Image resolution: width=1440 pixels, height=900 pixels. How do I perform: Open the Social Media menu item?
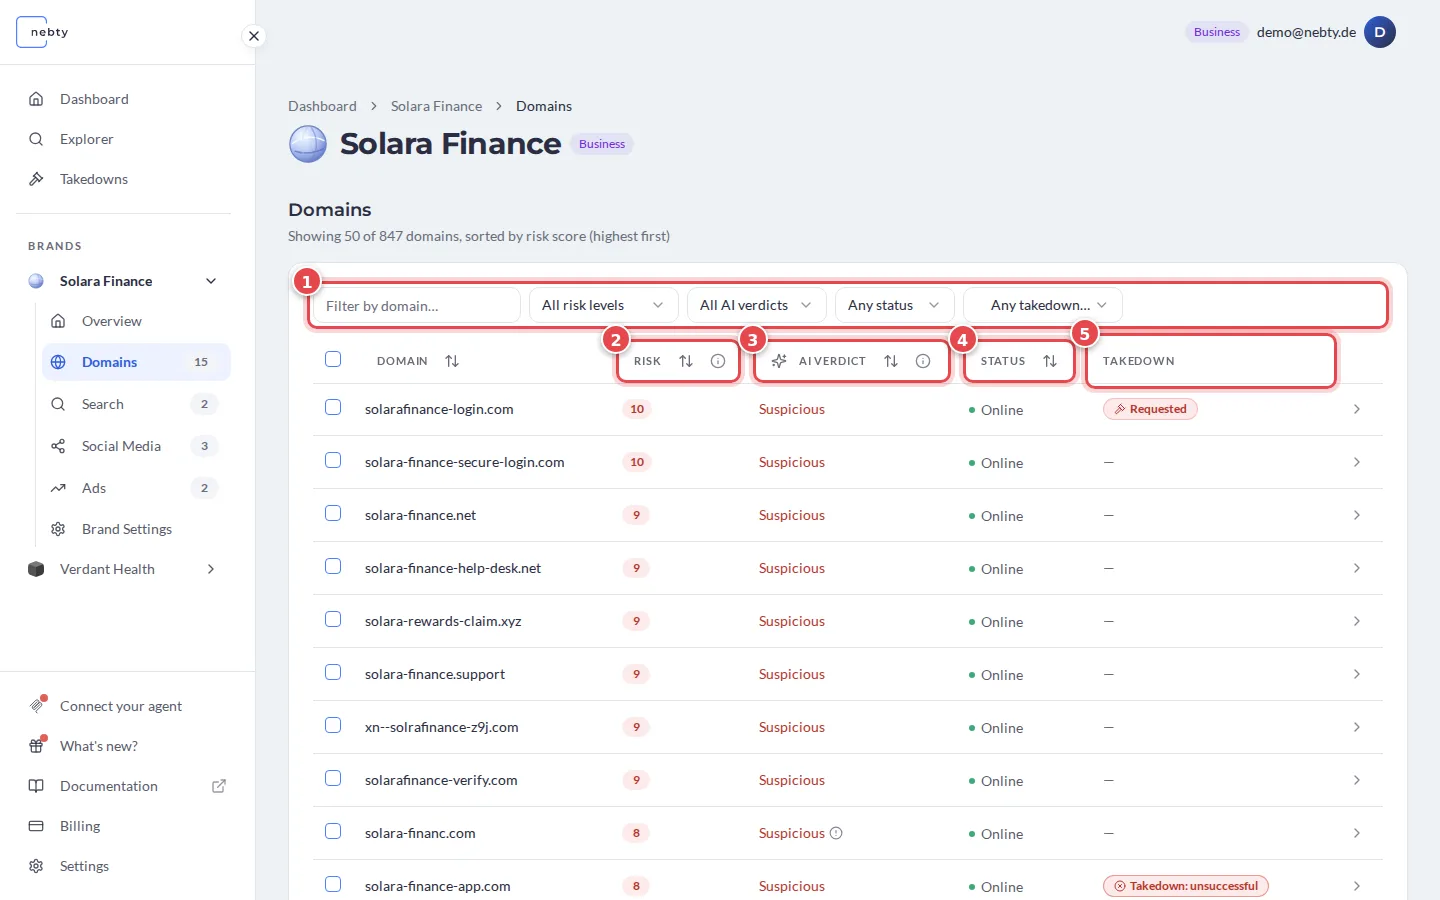(136, 446)
